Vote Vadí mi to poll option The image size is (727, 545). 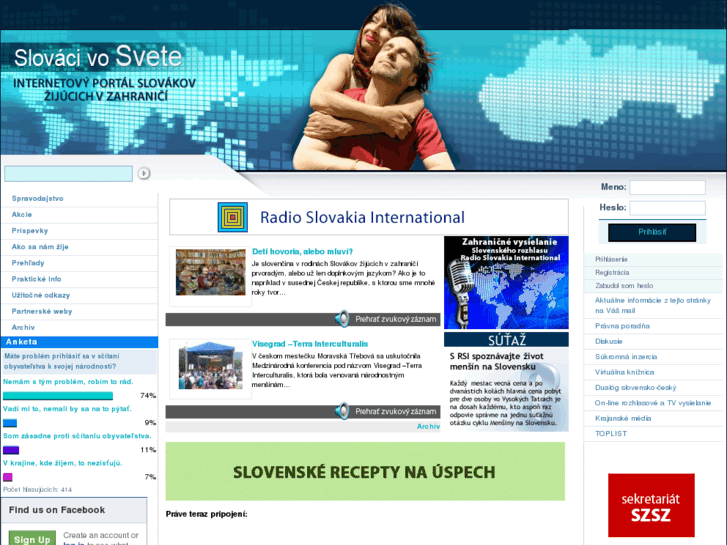click(67, 409)
